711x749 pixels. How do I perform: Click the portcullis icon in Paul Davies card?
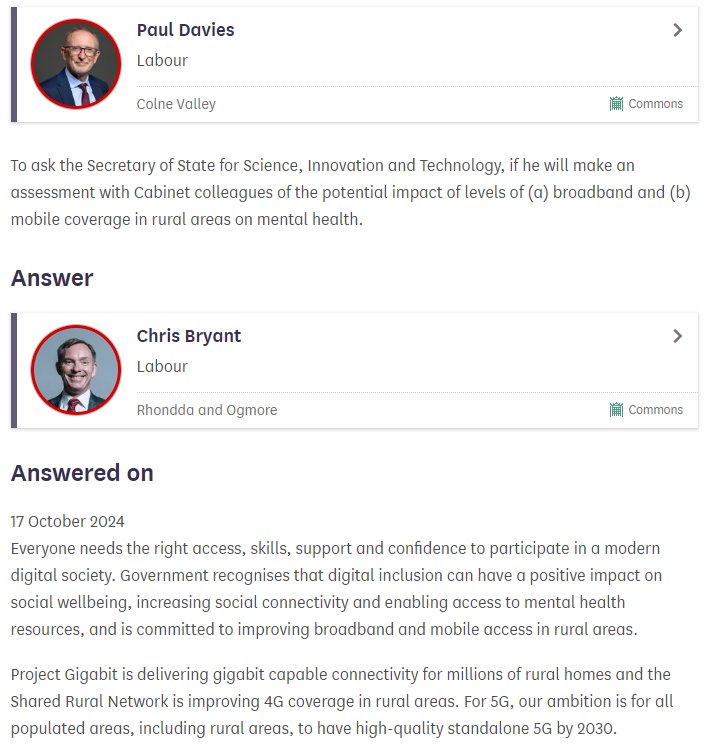(617, 104)
